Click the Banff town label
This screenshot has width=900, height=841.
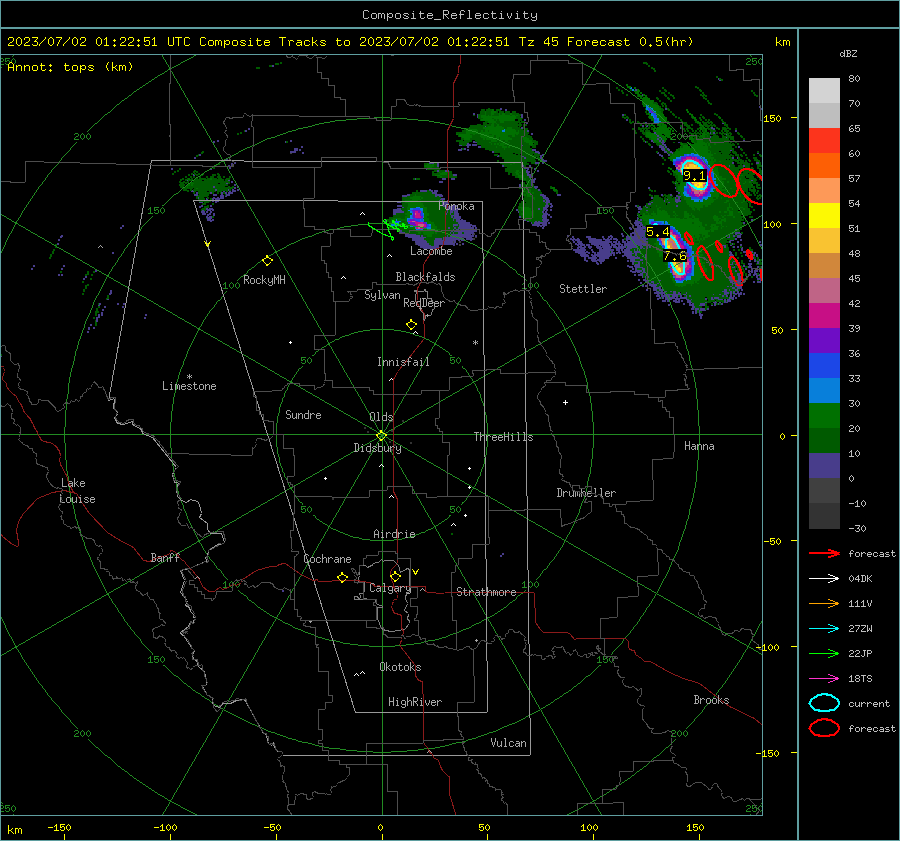click(165, 558)
